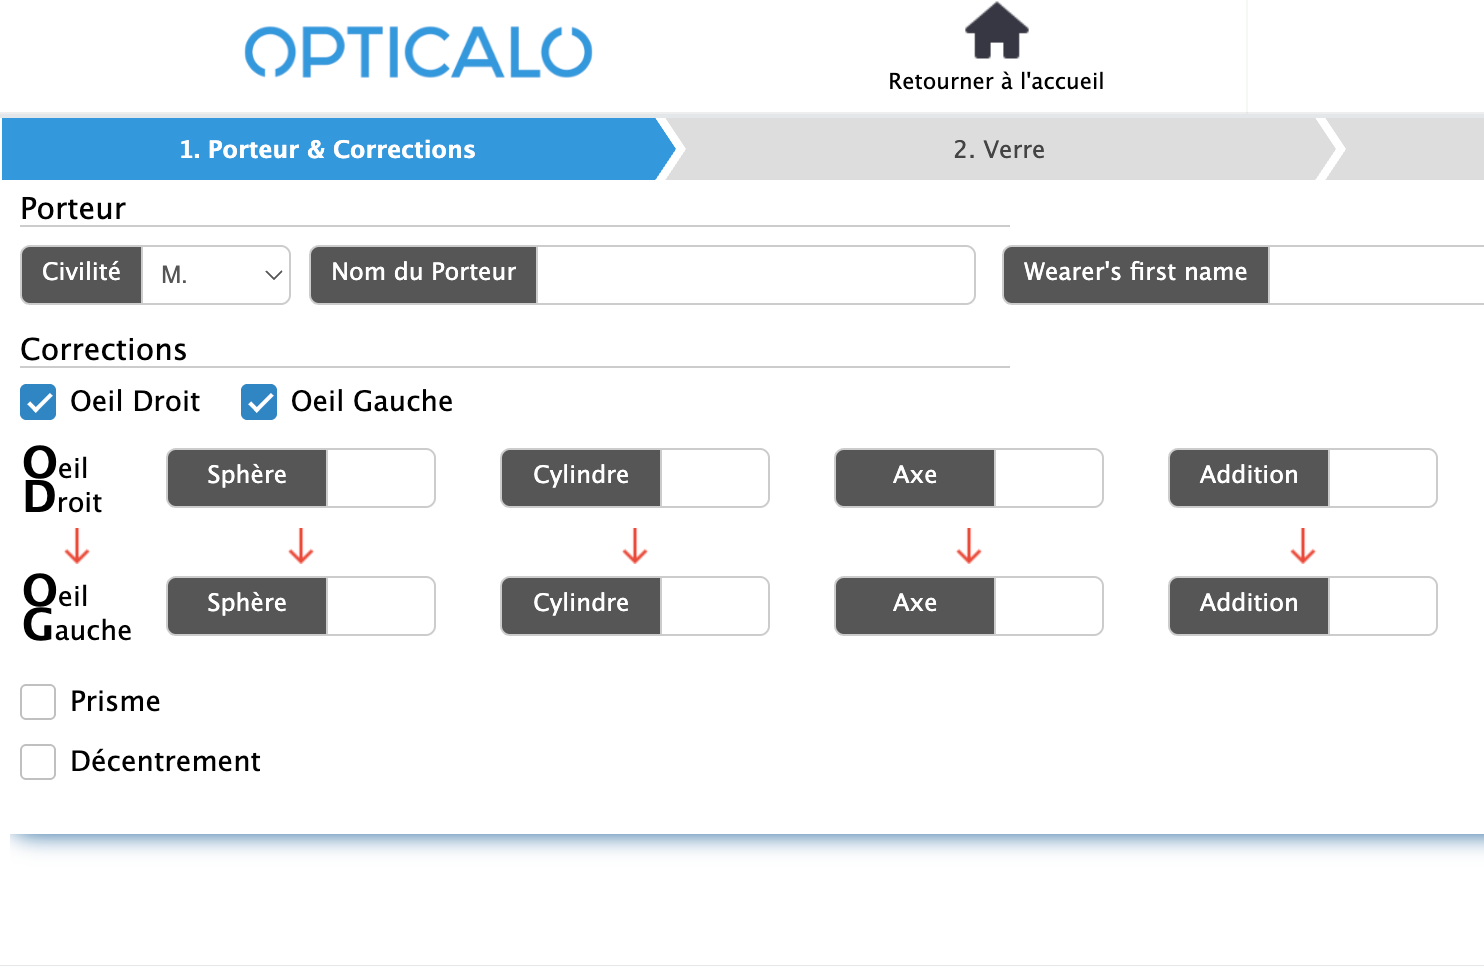Click the OPTICALO logo

pyautogui.click(x=418, y=52)
